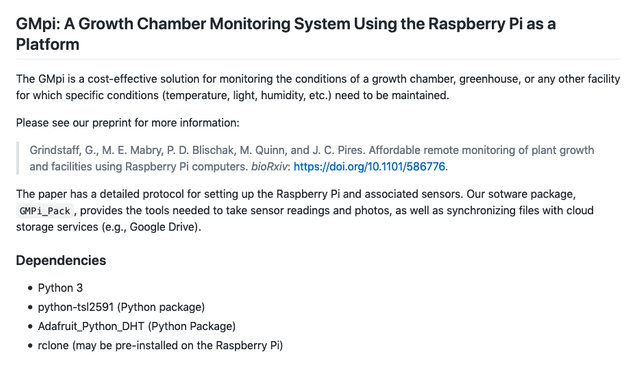
Task: Click 'The GMpi is a cost-effective solution' paragraph
Action: [x=318, y=87]
